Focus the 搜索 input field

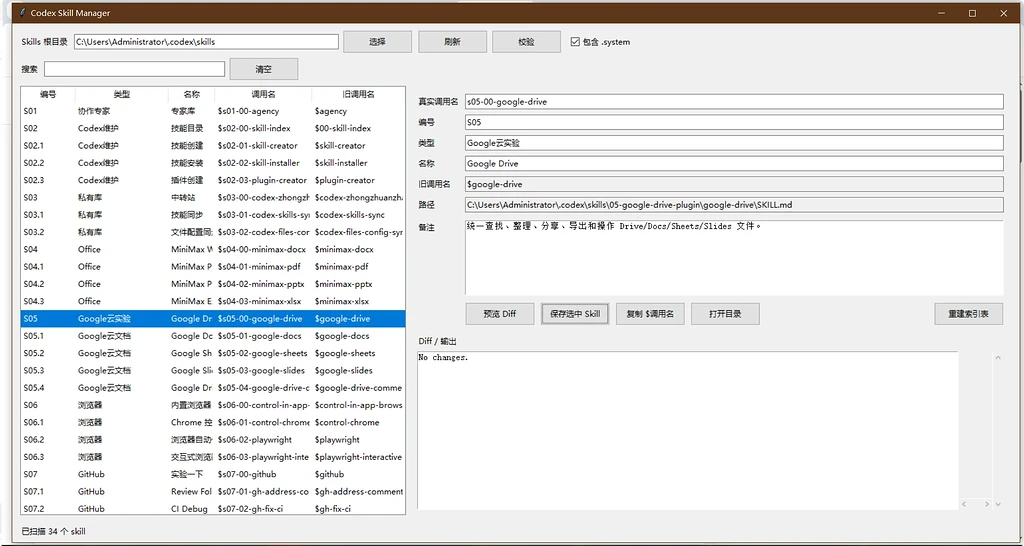(135, 69)
